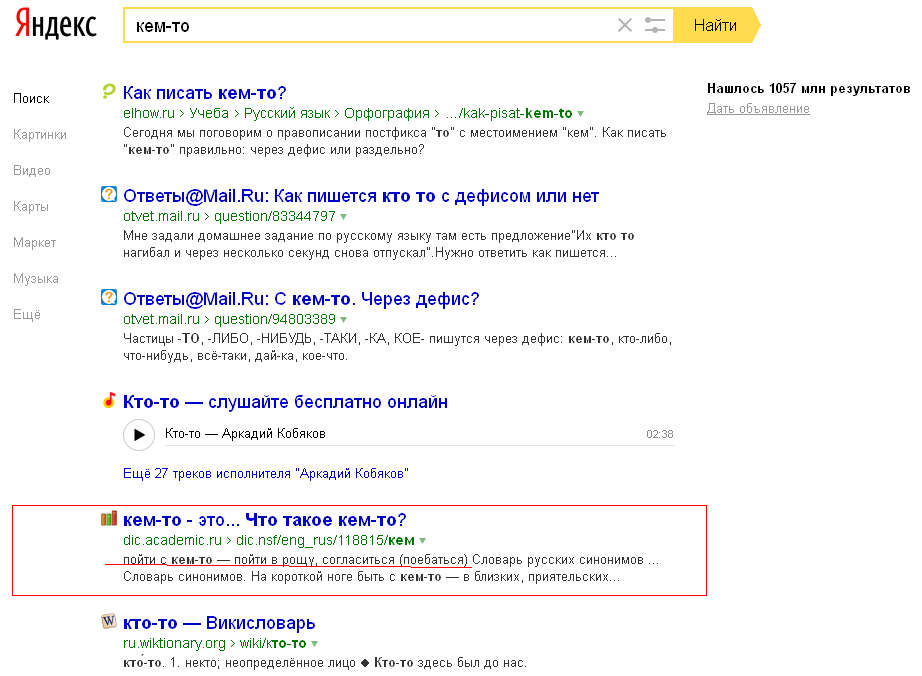
Task: Open advanced search settings icon
Action: pos(655,26)
